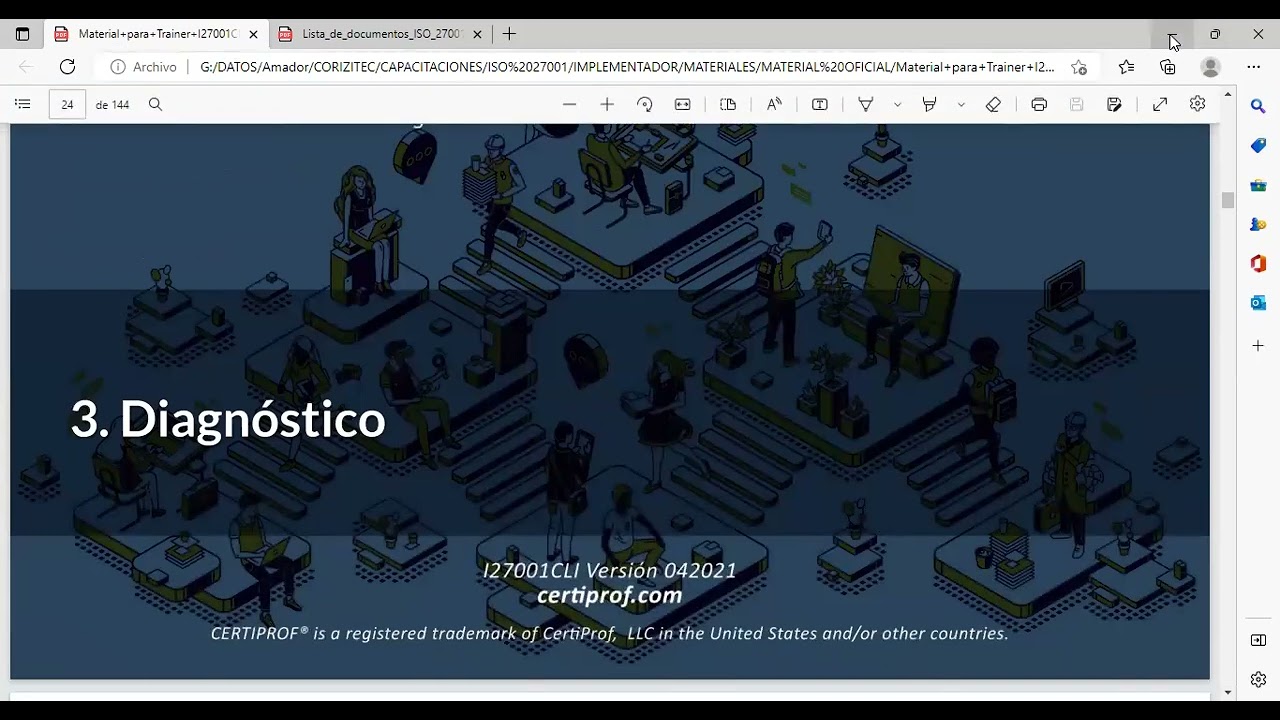Expand the Draw pen options dropdown
Screen dimensions: 1280x720
coord(897,104)
